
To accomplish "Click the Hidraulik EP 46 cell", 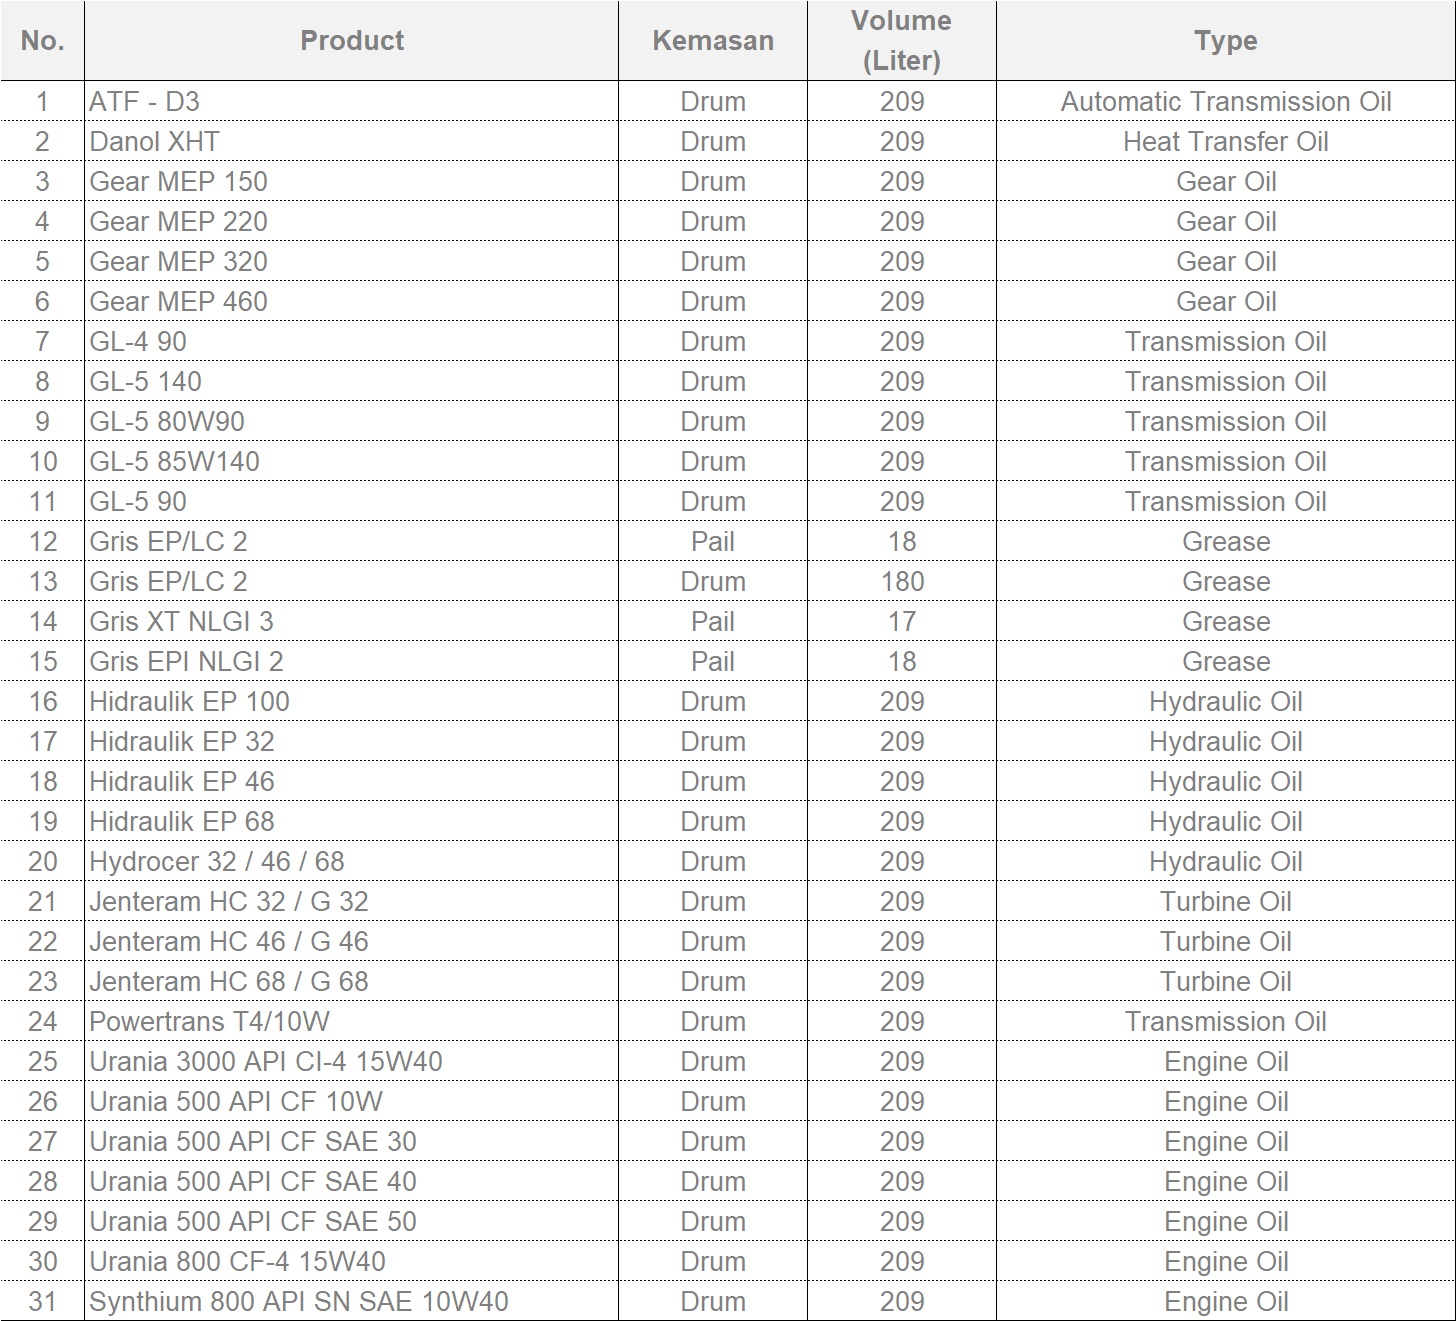I will 181,782.
